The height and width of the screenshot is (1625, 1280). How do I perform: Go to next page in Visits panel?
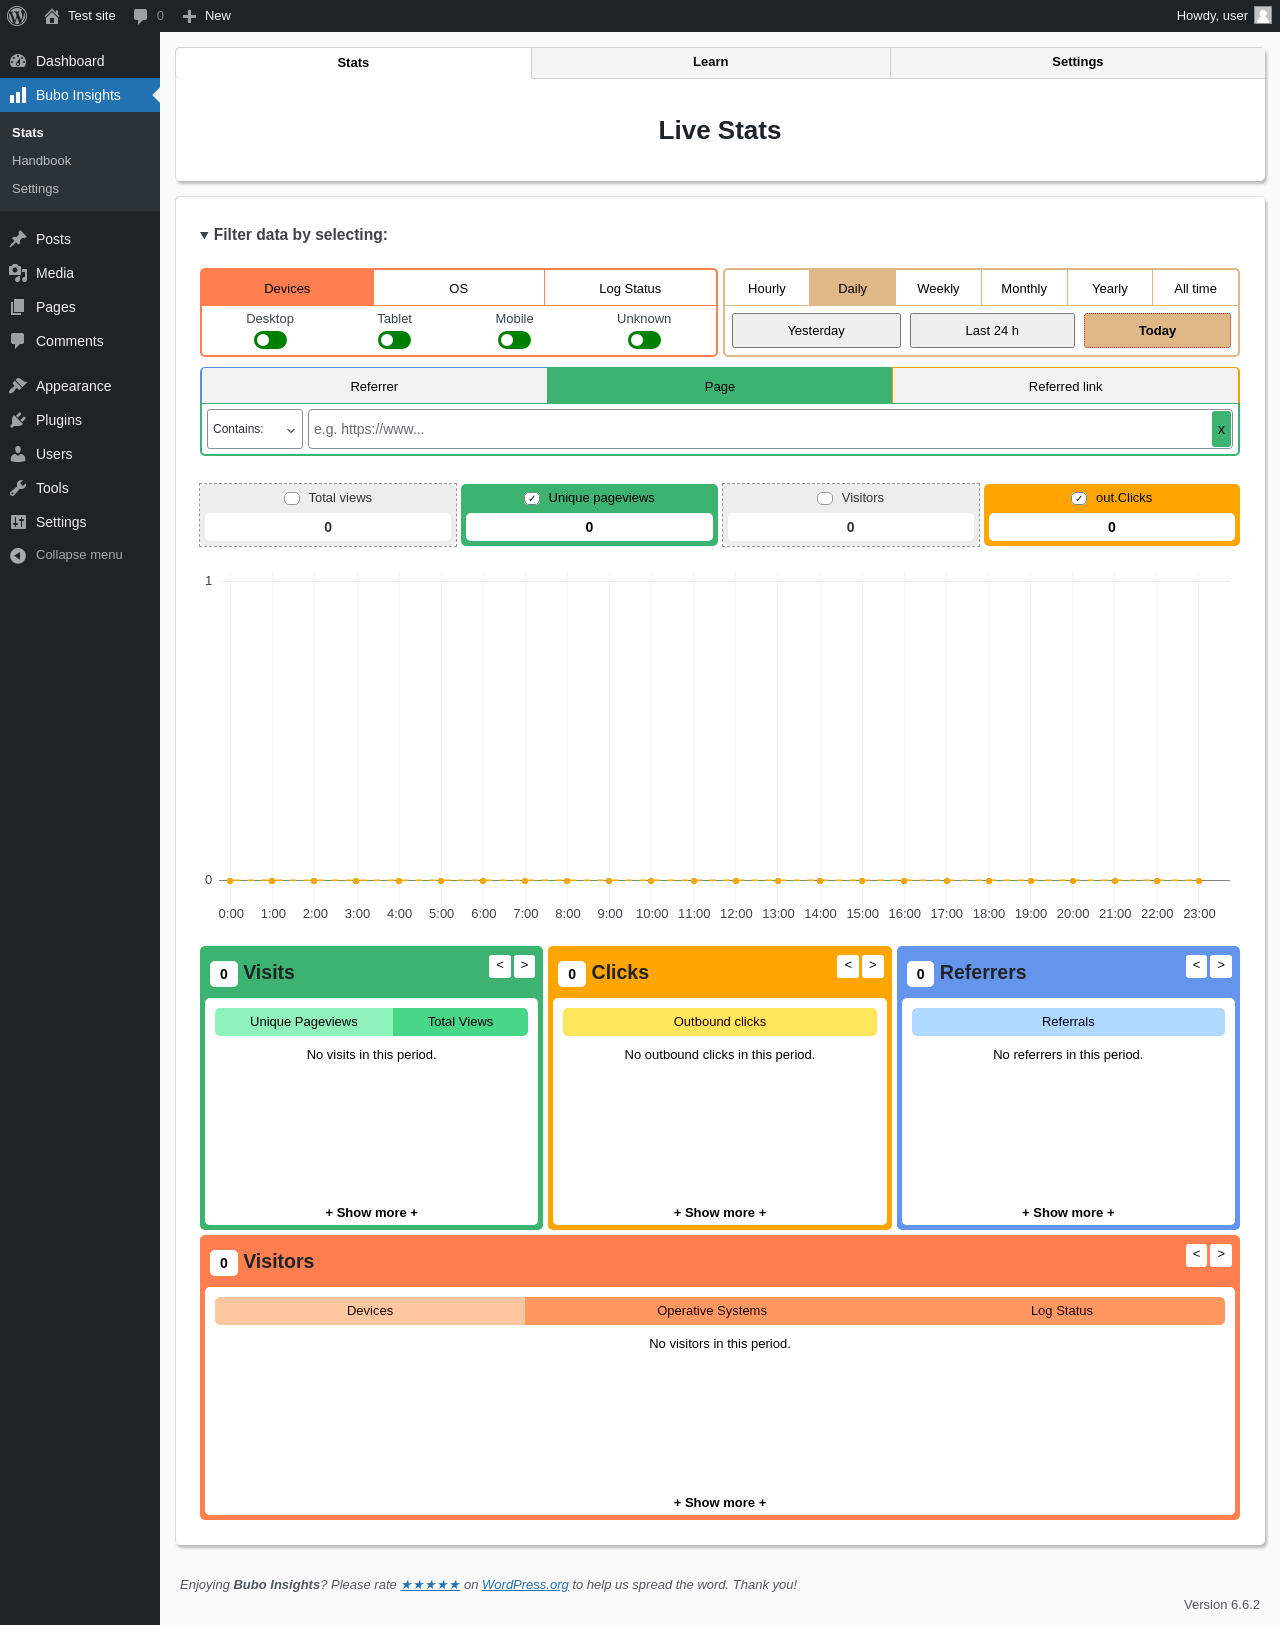pyautogui.click(x=524, y=966)
